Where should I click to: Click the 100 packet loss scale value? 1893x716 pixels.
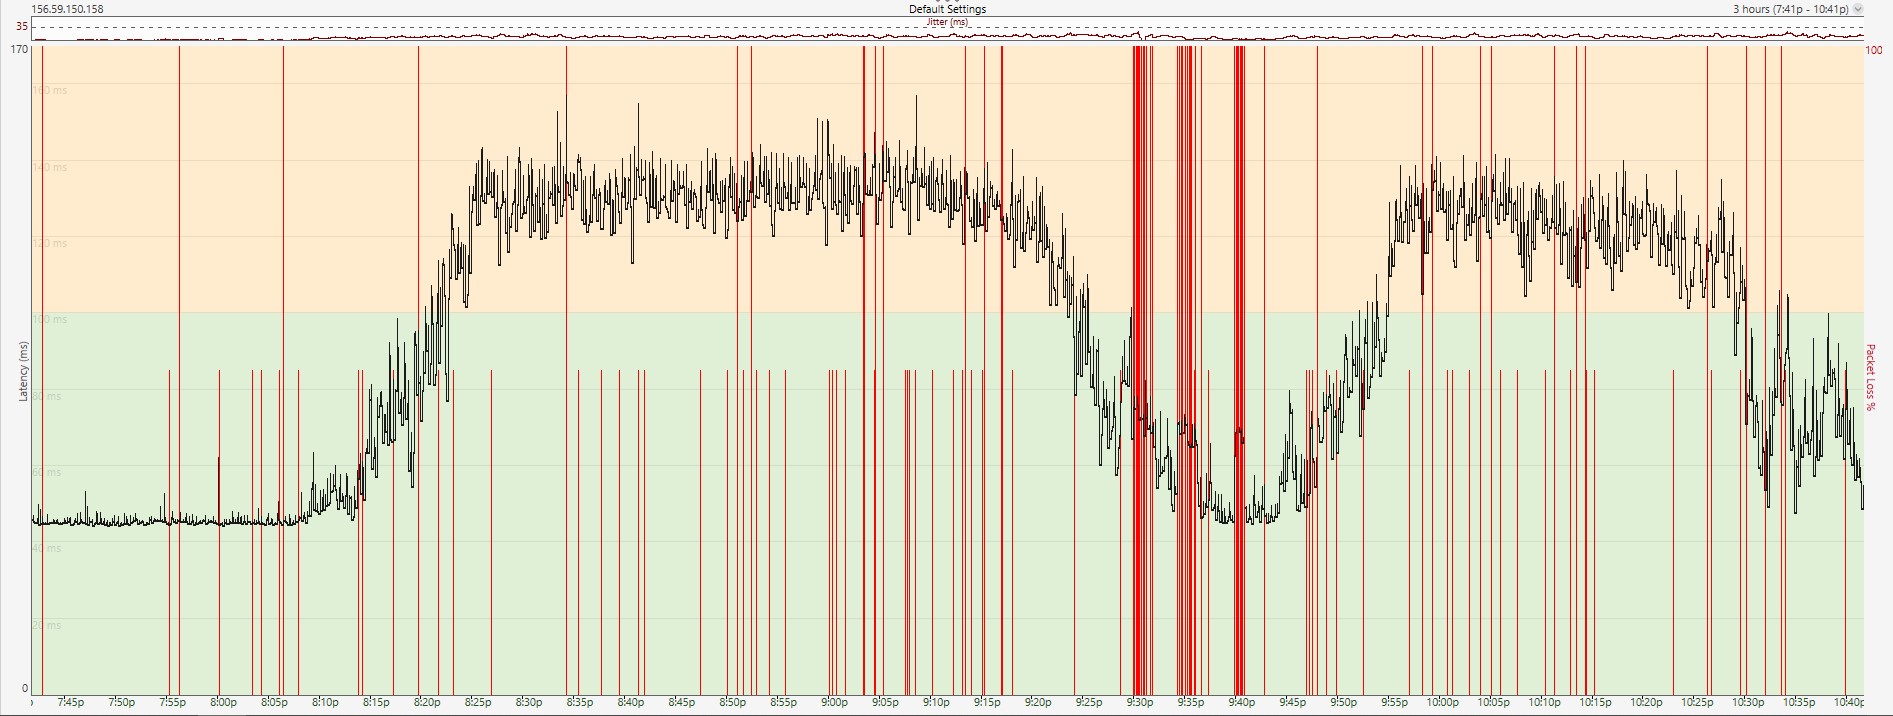1874,50
